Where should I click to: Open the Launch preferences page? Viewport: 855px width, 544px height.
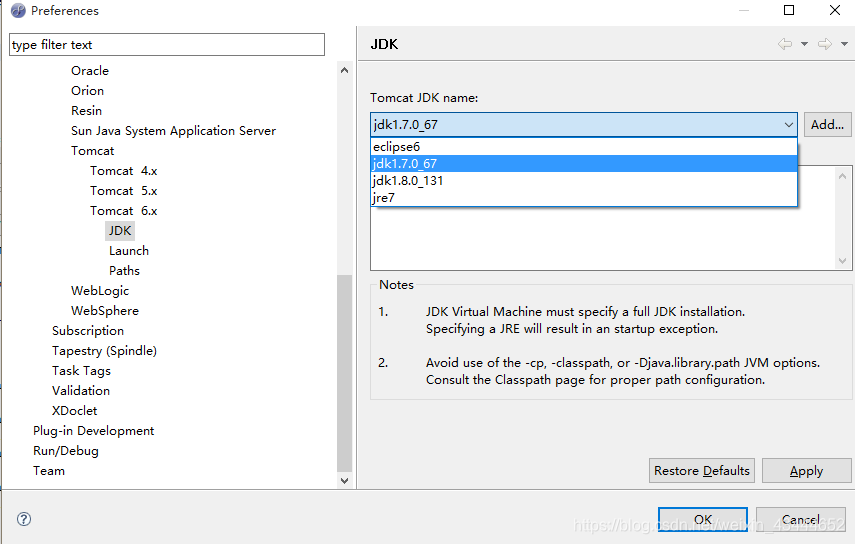129,251
